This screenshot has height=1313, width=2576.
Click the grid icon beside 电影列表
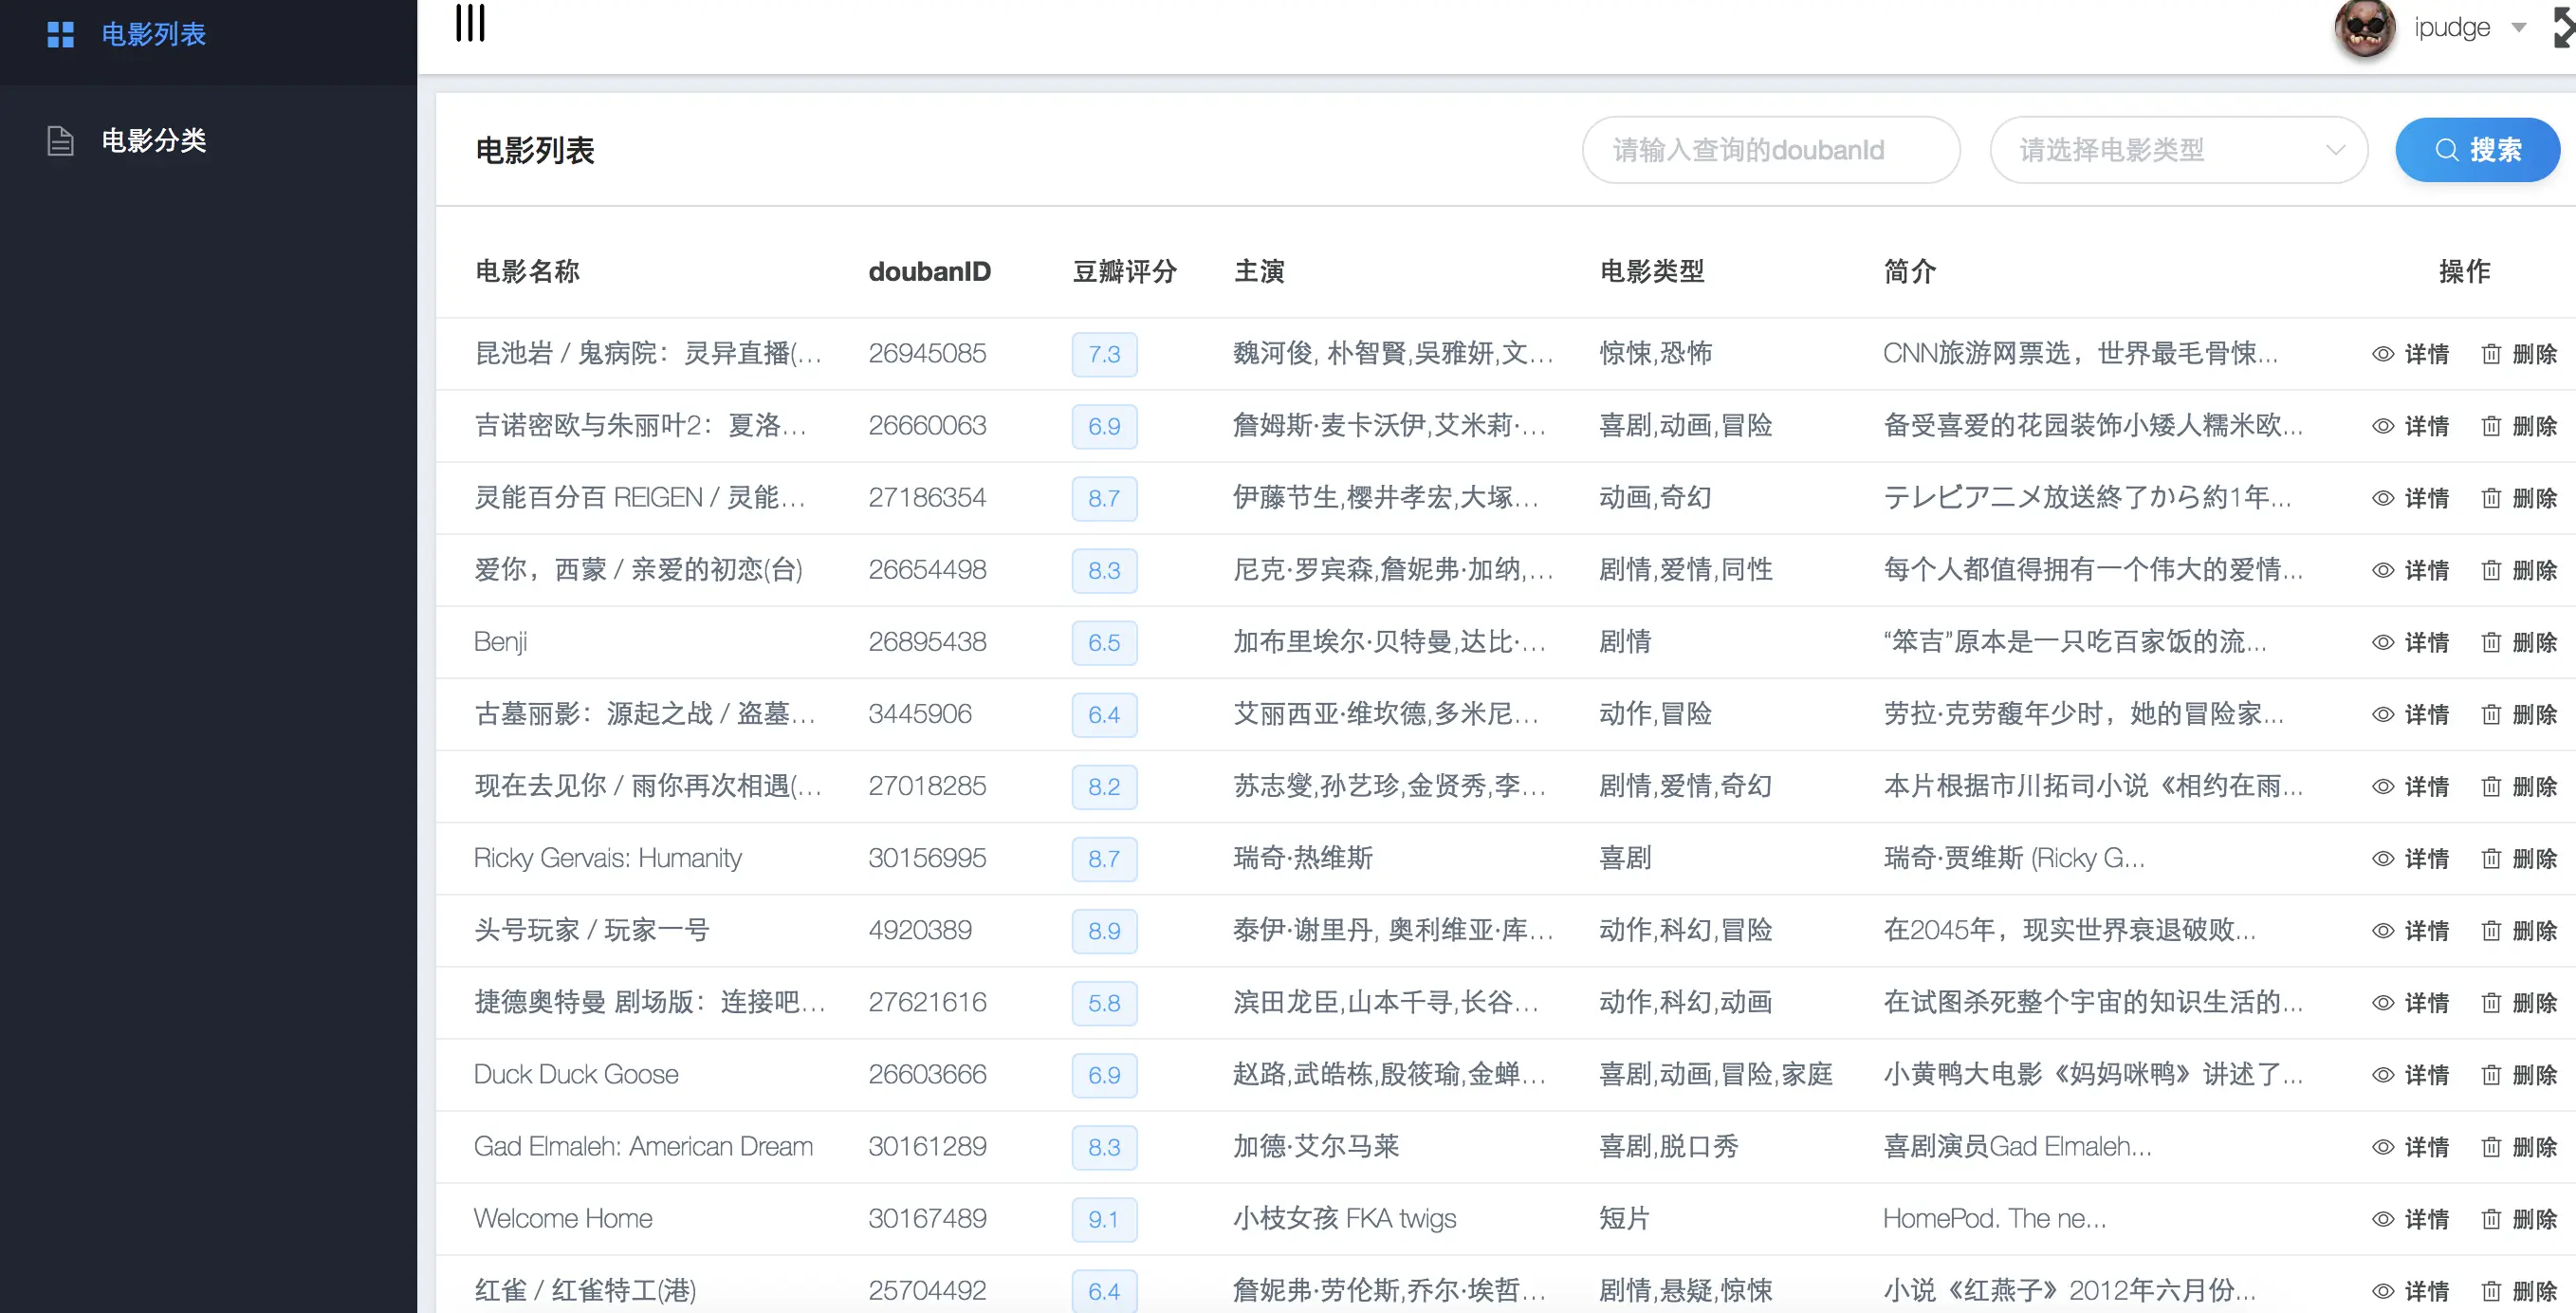(x=60, y=34)
